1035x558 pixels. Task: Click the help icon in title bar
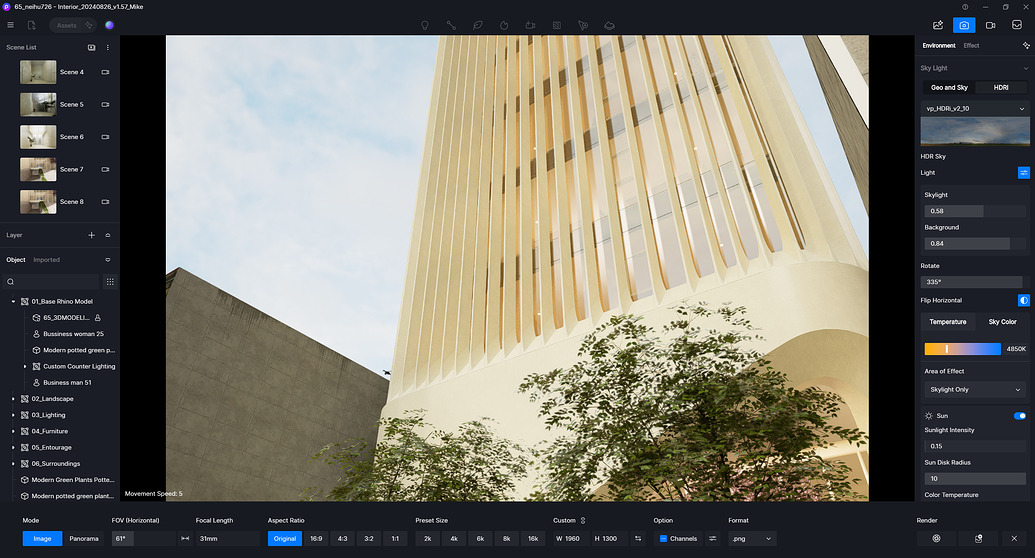click(x=965, y=7)
